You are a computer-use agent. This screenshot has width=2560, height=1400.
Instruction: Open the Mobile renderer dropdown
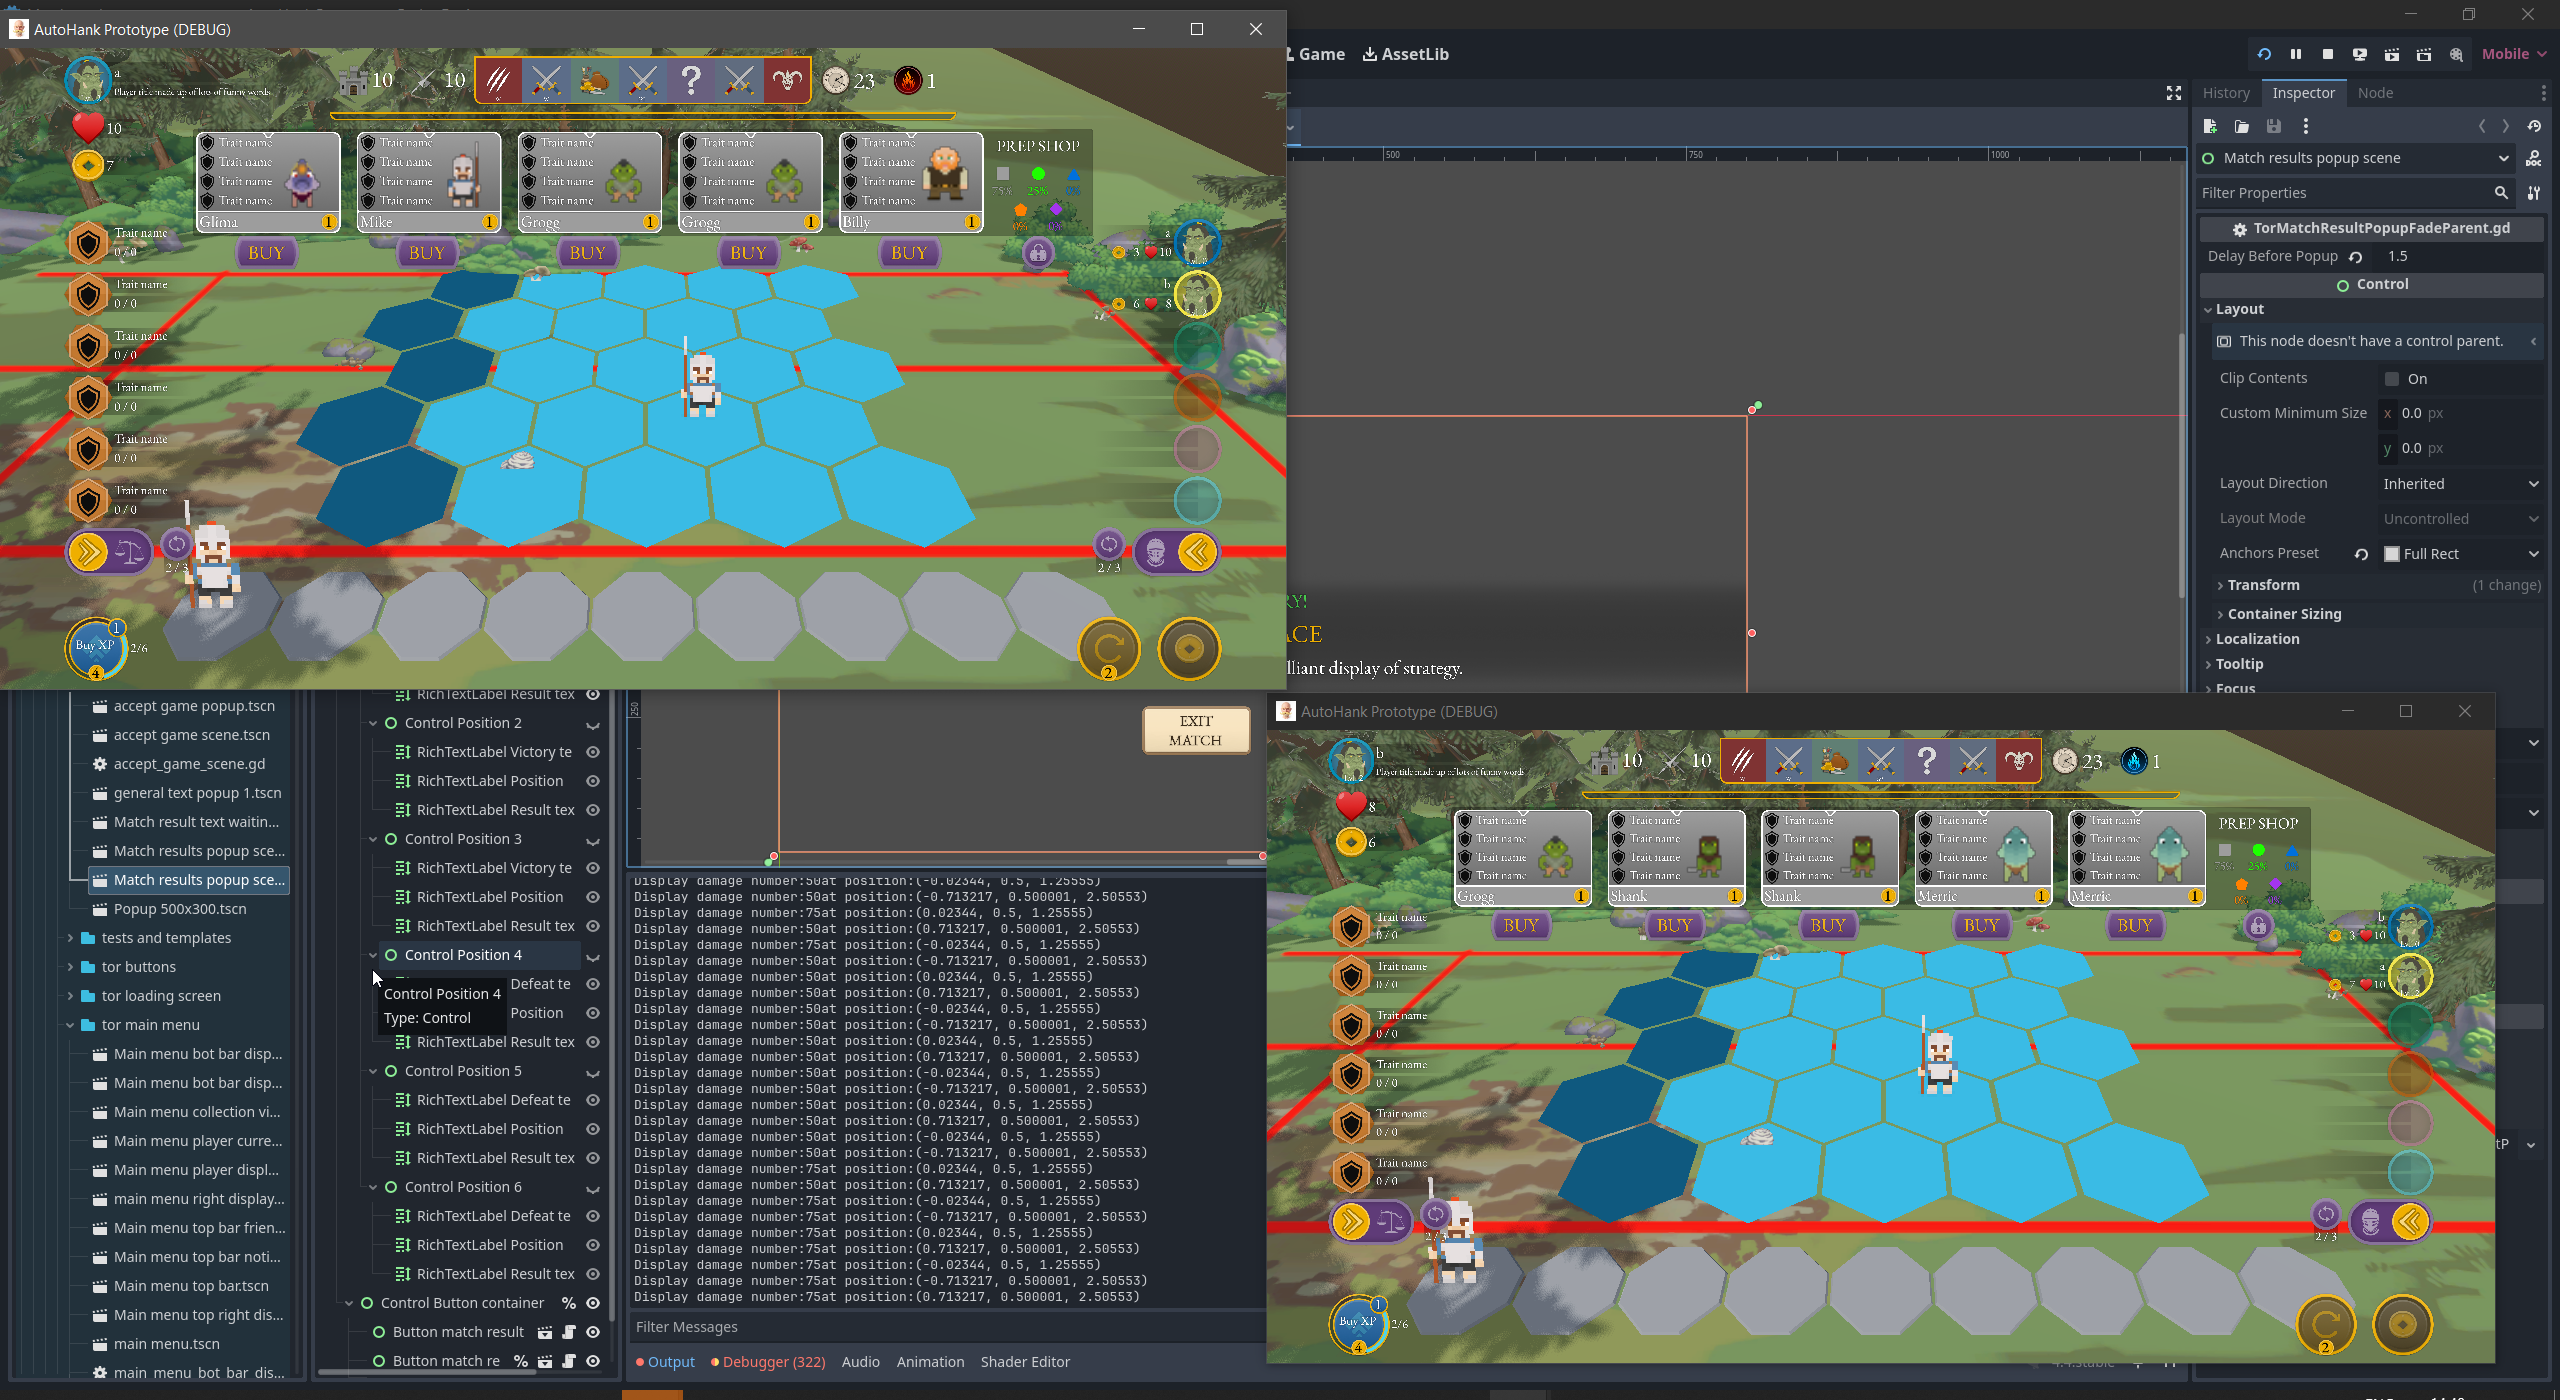2513,54
